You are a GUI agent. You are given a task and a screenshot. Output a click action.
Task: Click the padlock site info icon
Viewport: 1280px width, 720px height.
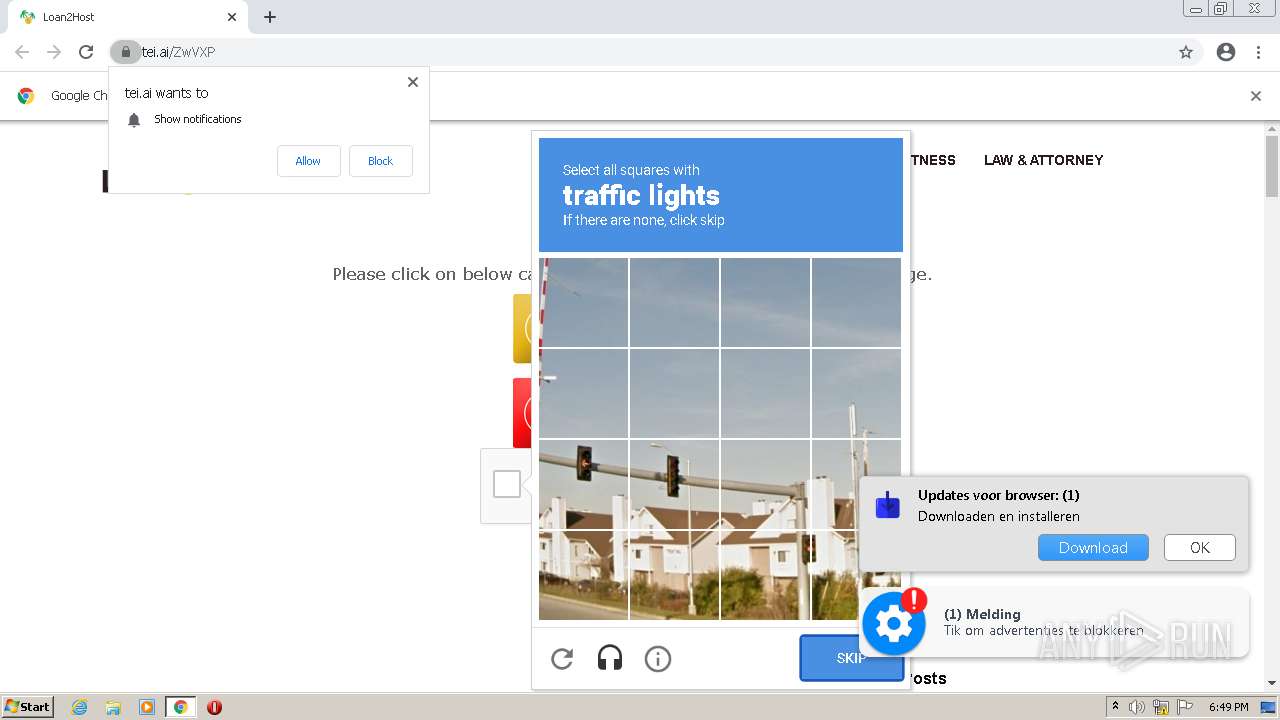point(125,52)
